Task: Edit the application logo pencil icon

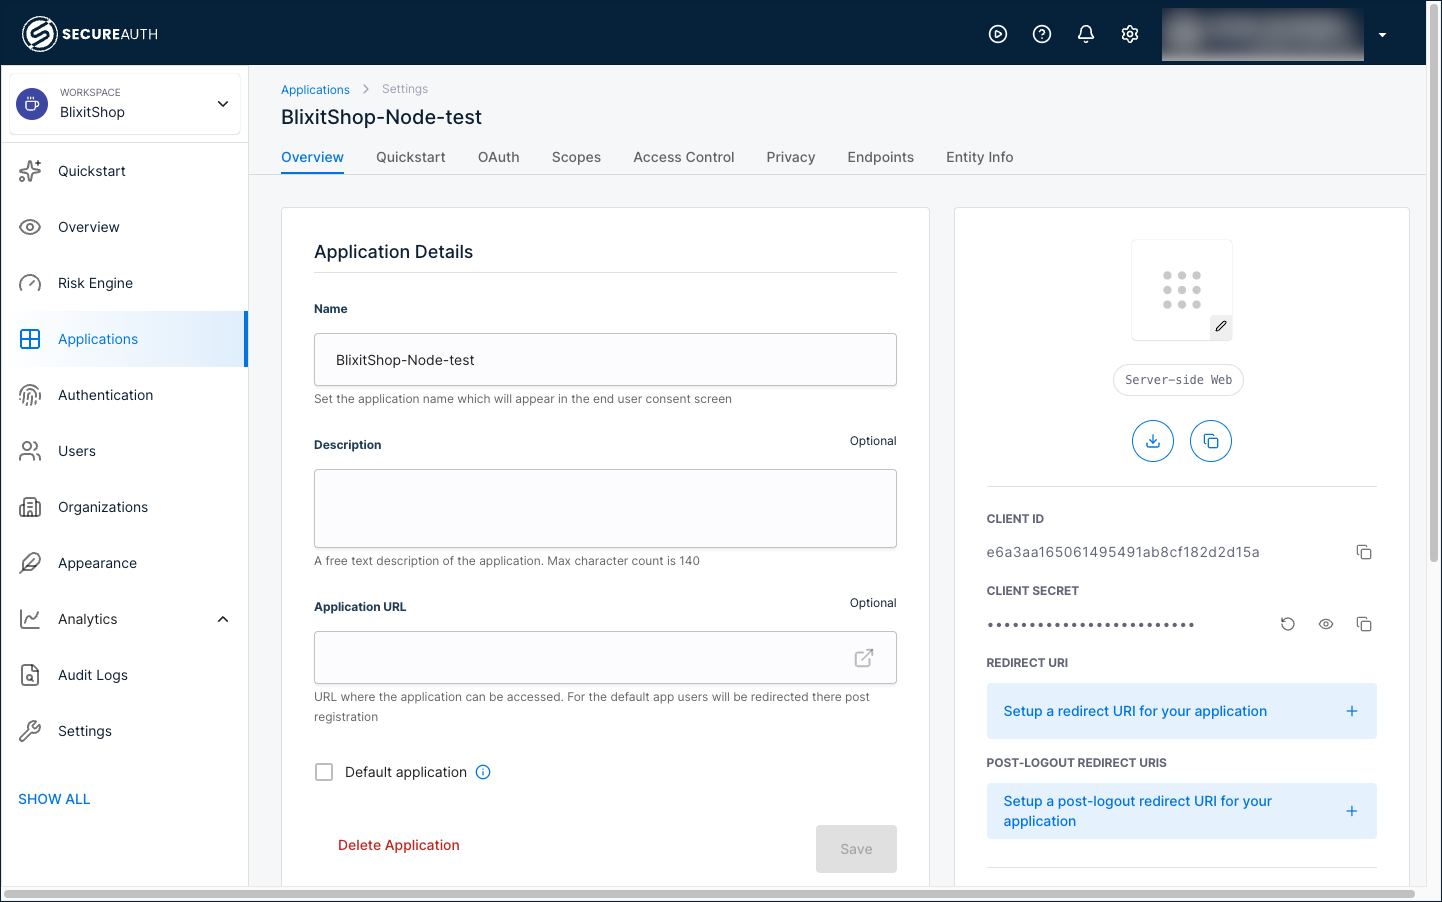Action: [x=1220, y=326]
